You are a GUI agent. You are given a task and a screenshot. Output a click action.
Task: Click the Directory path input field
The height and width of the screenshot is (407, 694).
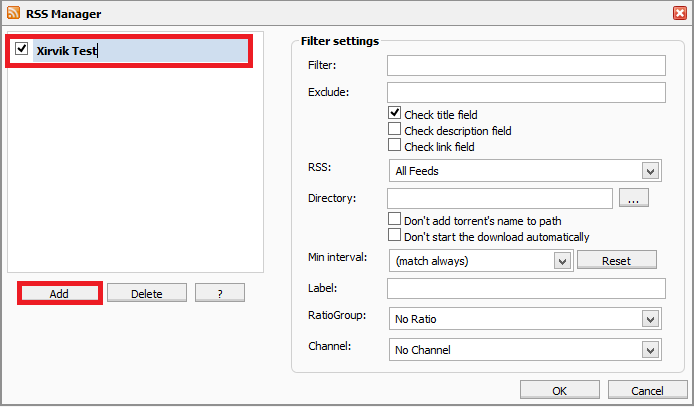(499, 199)
